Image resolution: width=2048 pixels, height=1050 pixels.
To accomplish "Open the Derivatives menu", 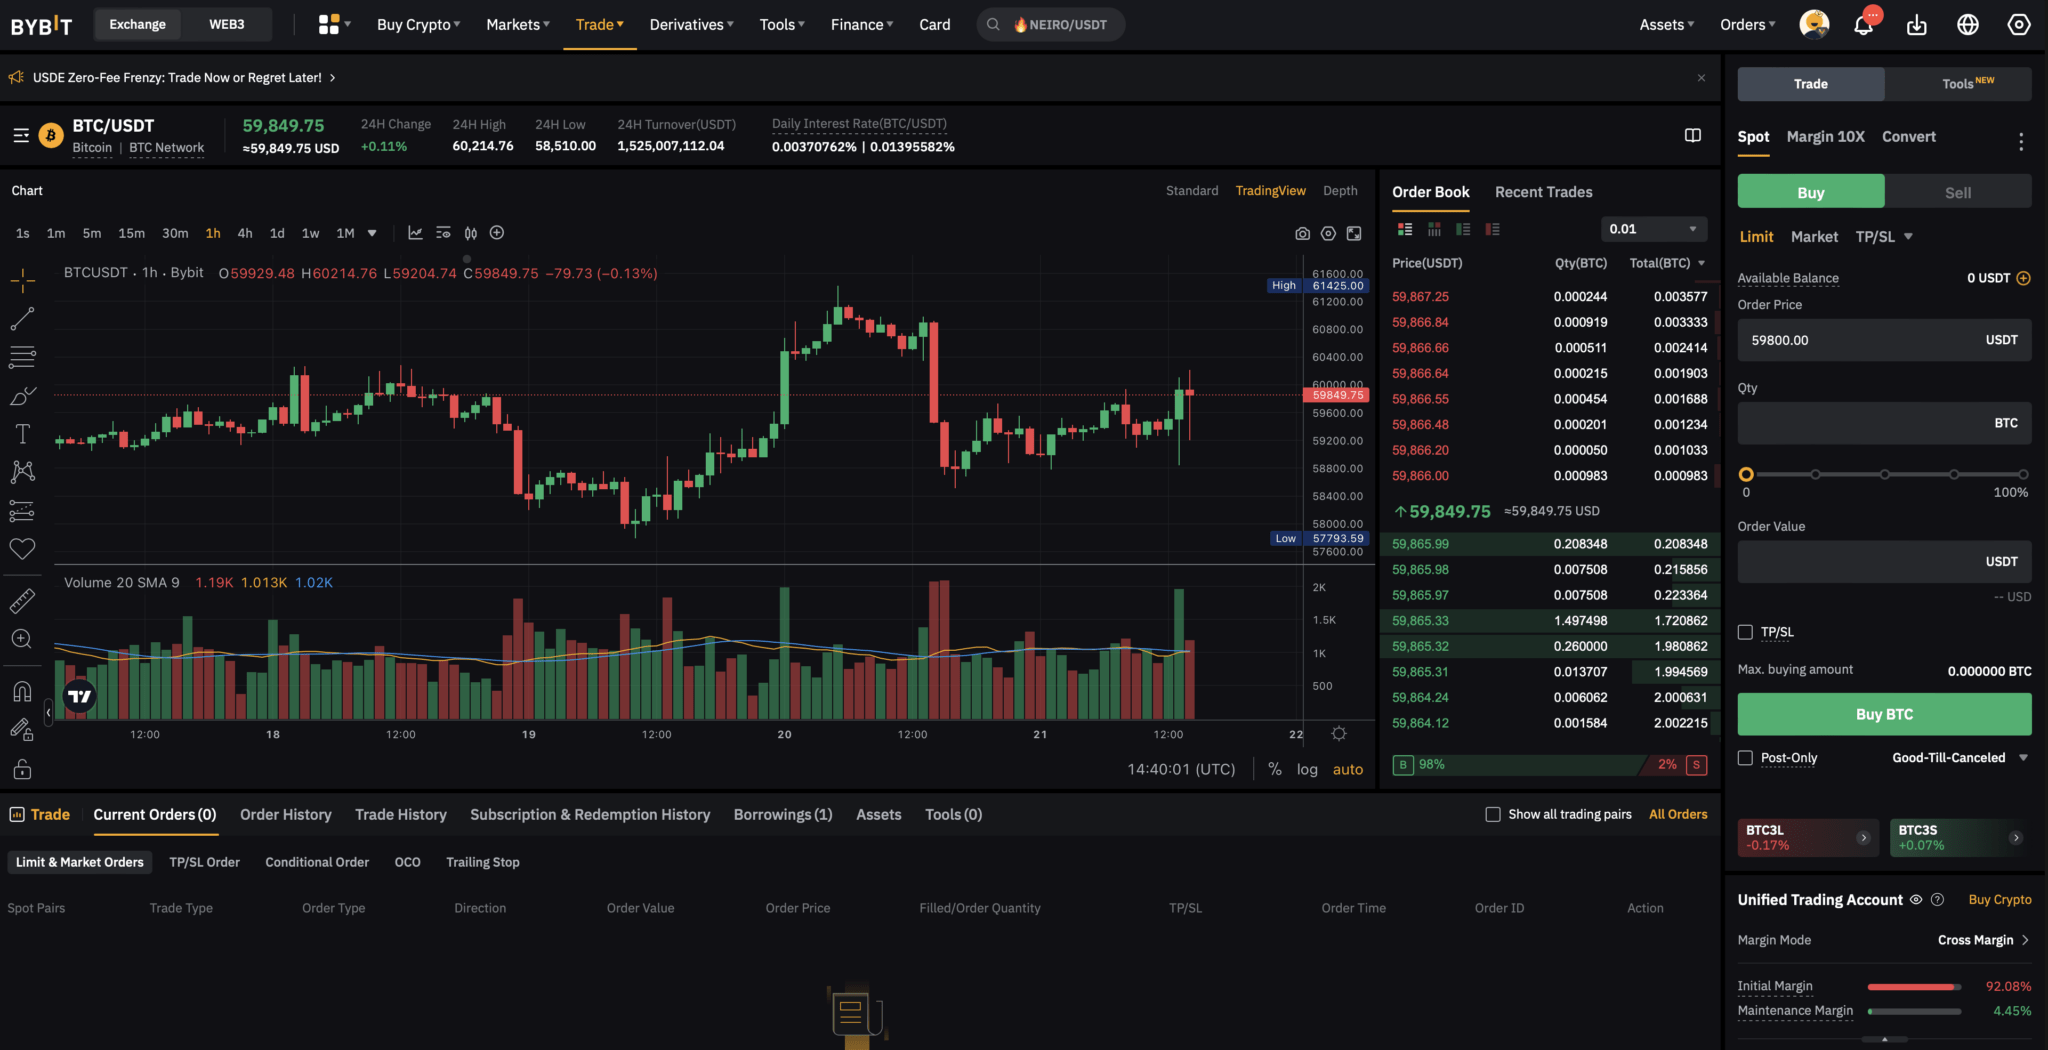I will 690,25.
